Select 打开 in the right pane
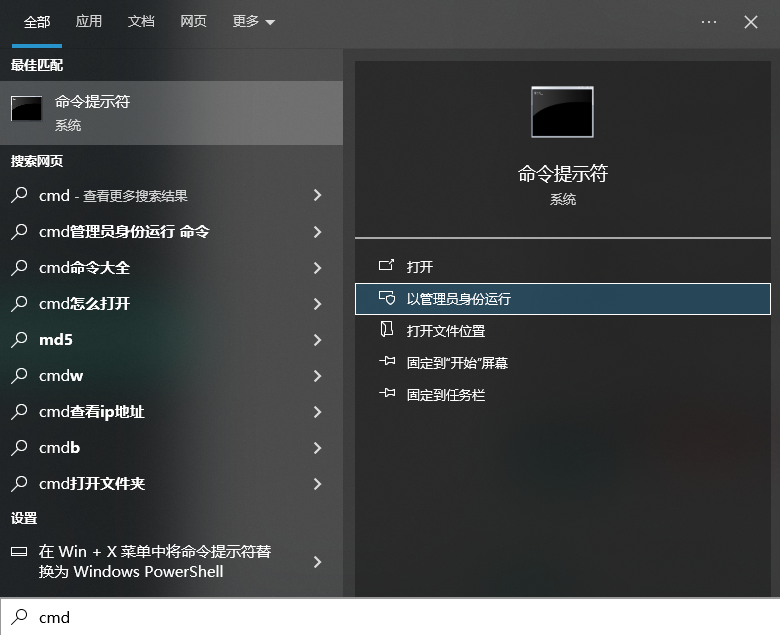Image resolution: width=780 pixels, height=635 pixels. click(563, 267)
